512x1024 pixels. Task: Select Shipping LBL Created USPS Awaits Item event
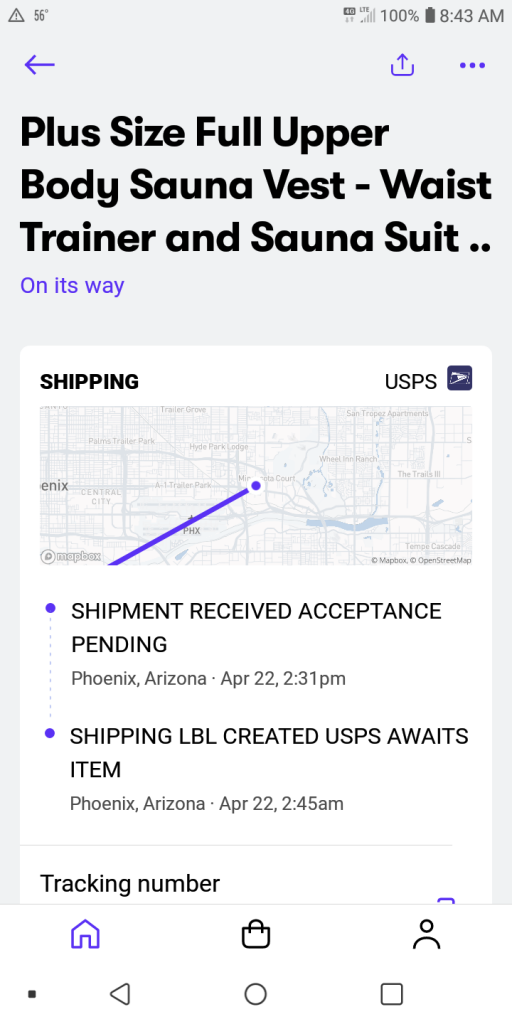[x=256, y=769]
